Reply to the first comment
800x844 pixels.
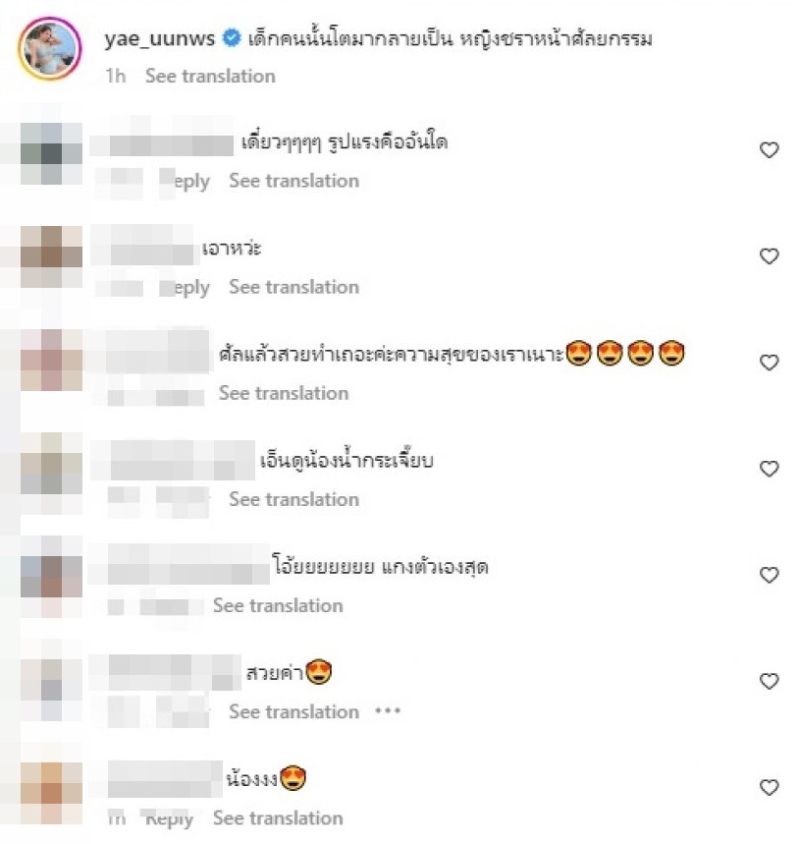pyautogui.click(x=185, y=181)
